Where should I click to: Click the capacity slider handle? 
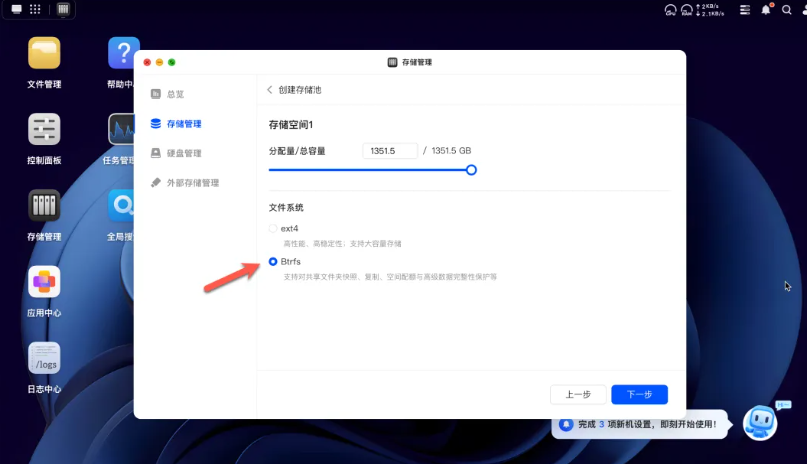click(471, 170)
